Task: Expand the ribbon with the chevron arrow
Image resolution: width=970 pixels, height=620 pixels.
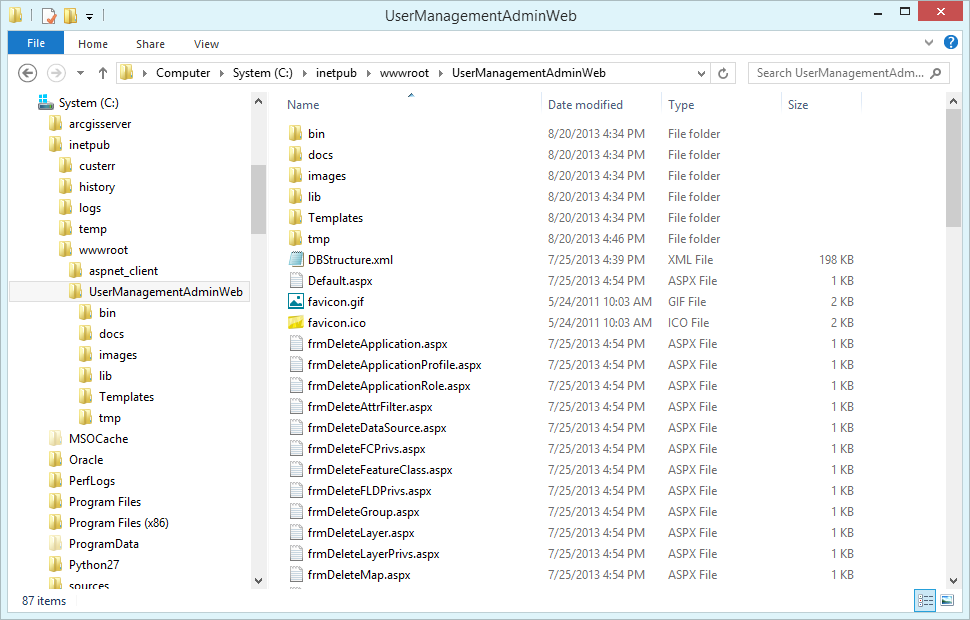Action: click(x=930, y=43)
